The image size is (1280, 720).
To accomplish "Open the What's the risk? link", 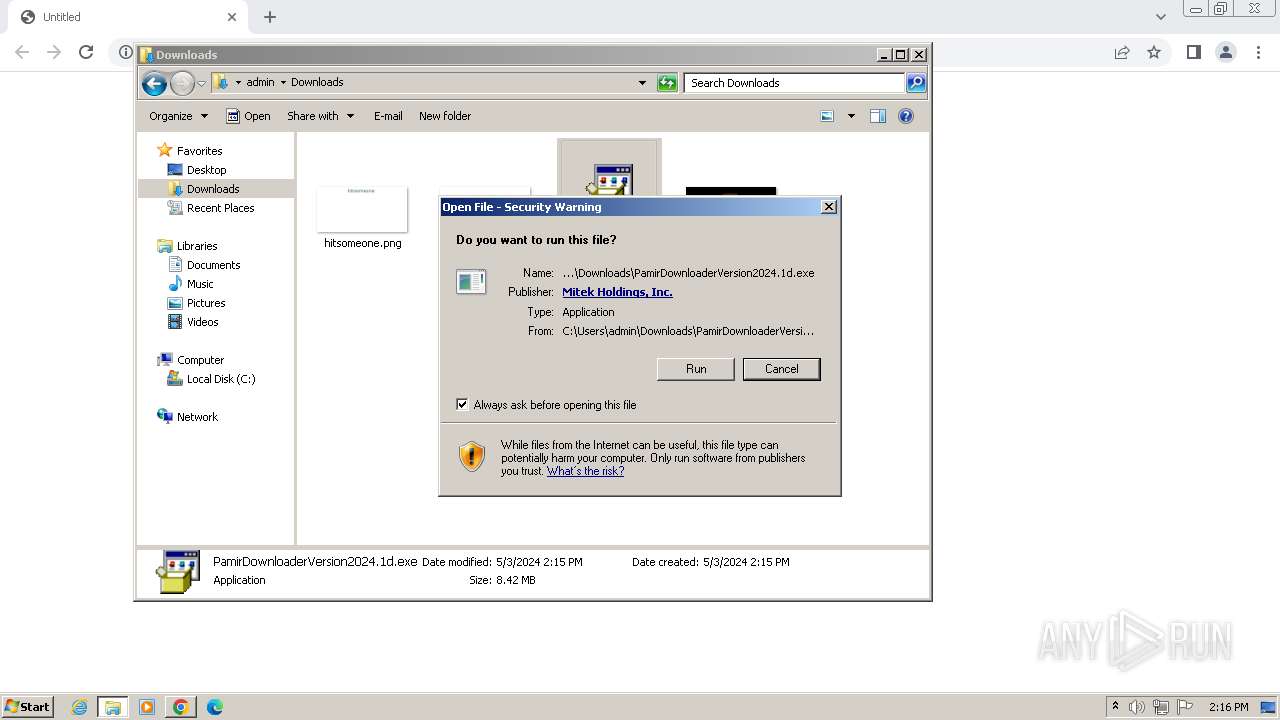I will tap(585, 471).
